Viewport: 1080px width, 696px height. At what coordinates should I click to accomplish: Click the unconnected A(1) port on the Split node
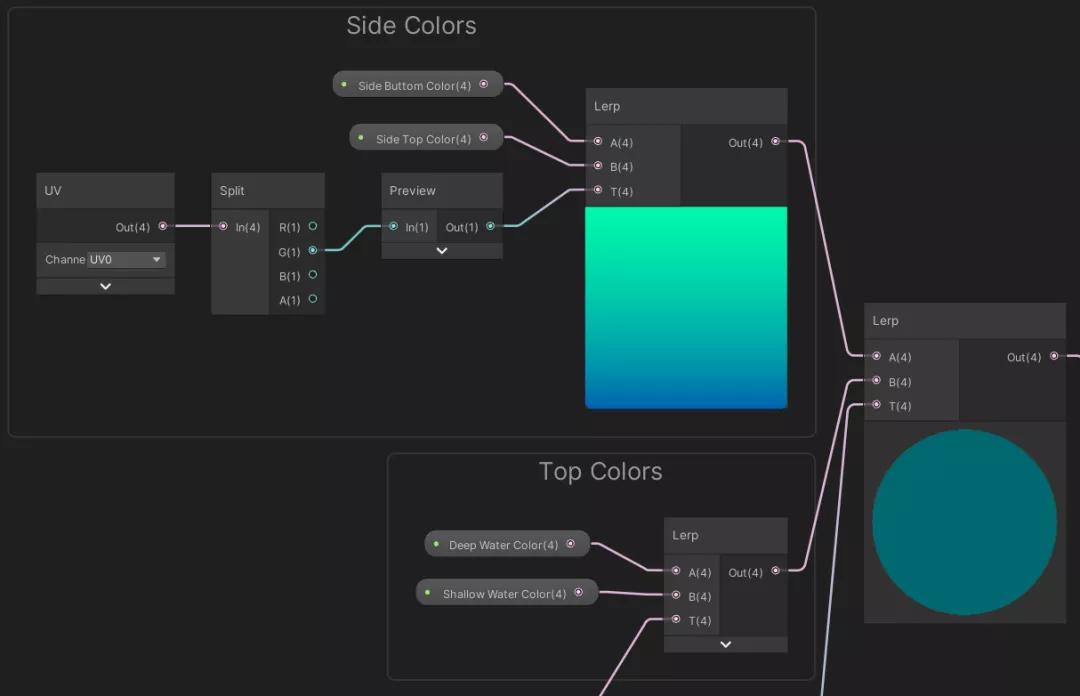313,301
